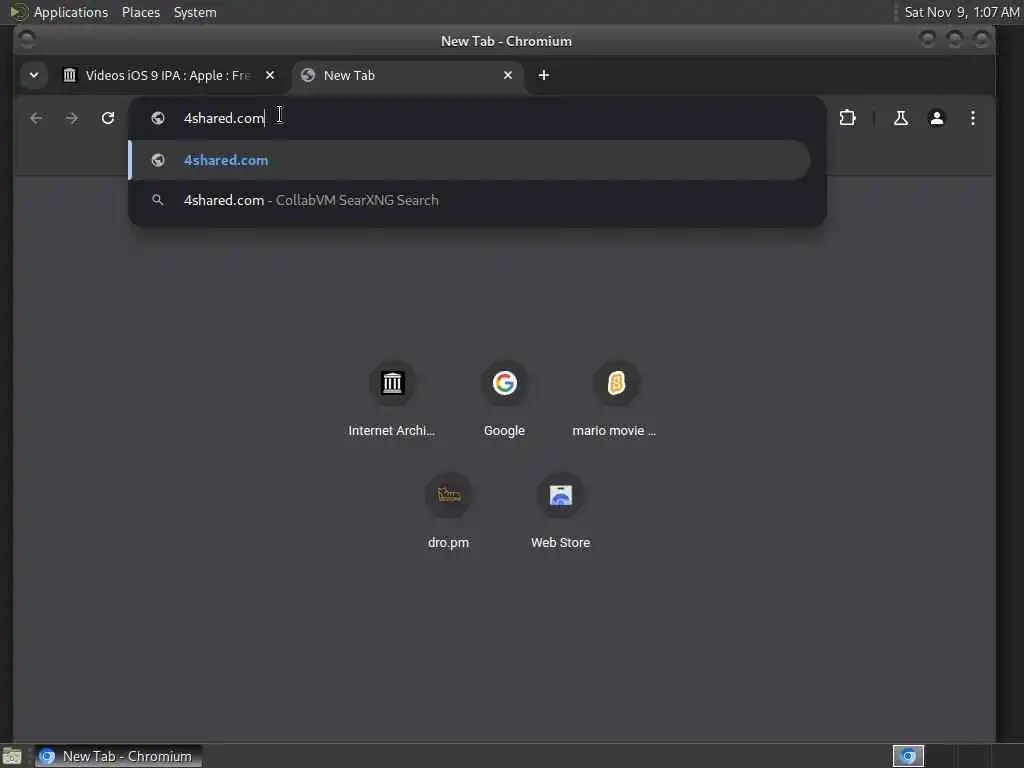The height and width of the screenshot is (768, 1024).
Task: Open the three-dot Chromium menu
Action: tap(972, 118)
